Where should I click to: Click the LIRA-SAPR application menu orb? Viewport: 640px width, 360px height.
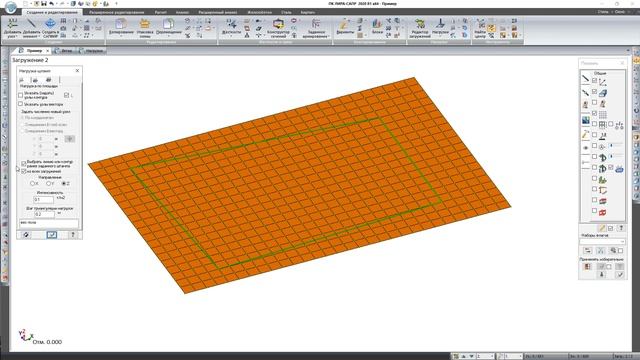point(10,7)
